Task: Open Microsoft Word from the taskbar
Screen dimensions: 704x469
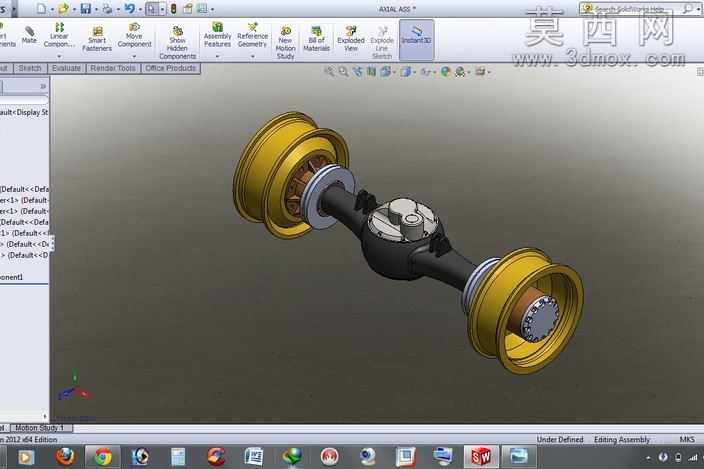Action: coord(254,457)
